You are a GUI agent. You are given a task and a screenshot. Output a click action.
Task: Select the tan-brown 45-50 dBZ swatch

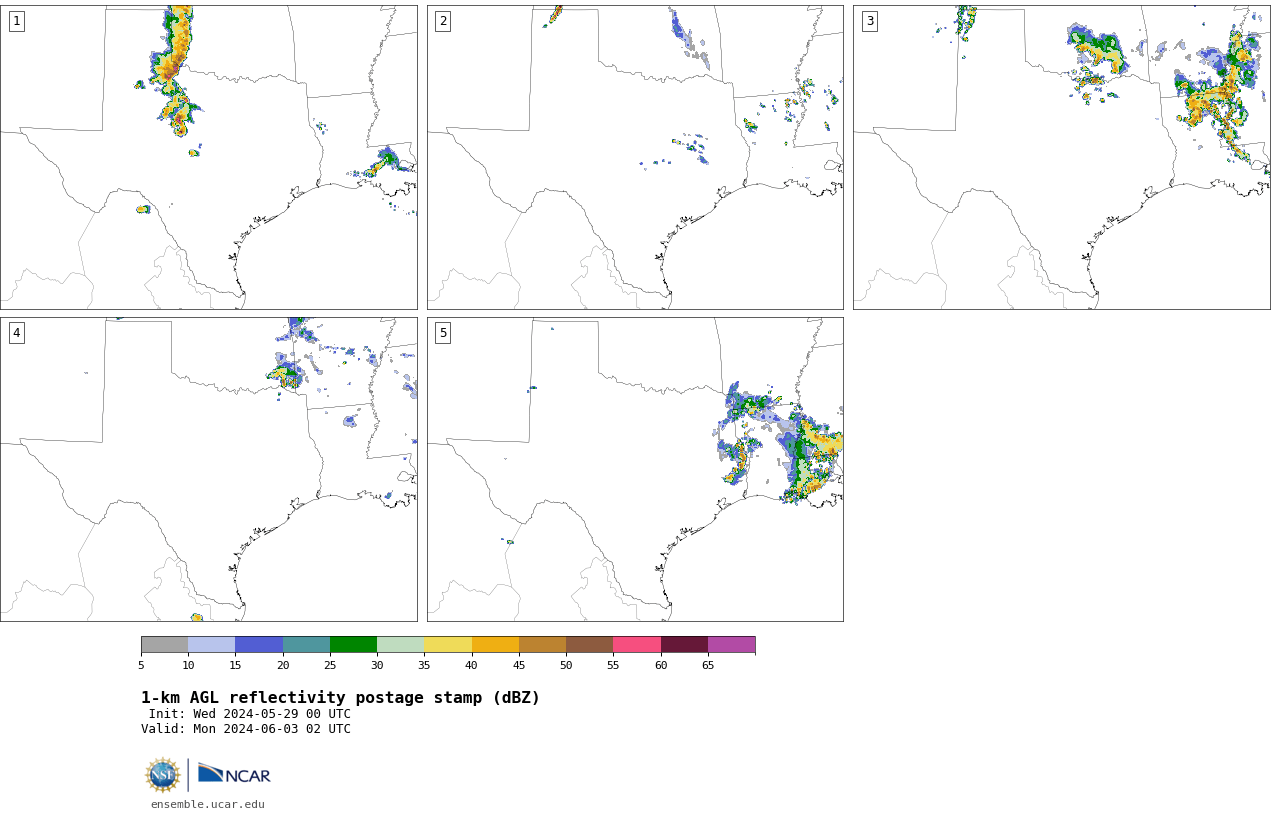point(542,644)
